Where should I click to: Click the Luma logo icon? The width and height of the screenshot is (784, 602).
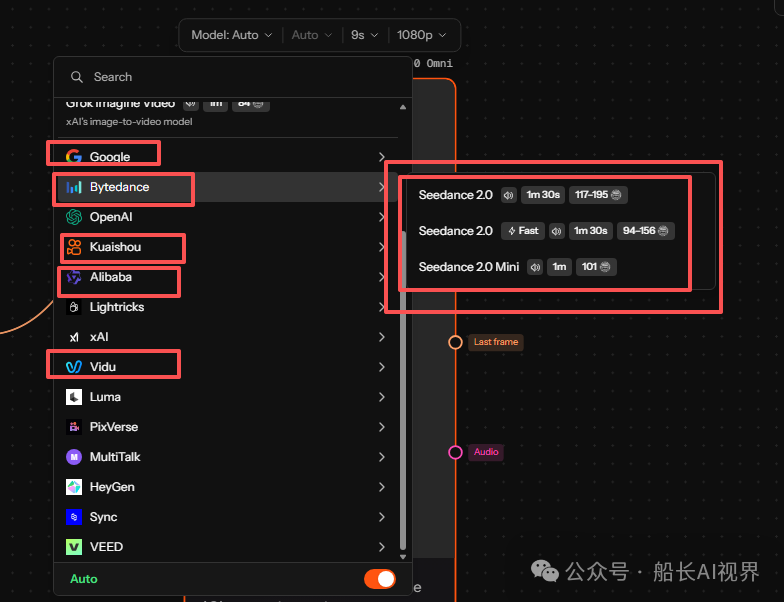74,397
